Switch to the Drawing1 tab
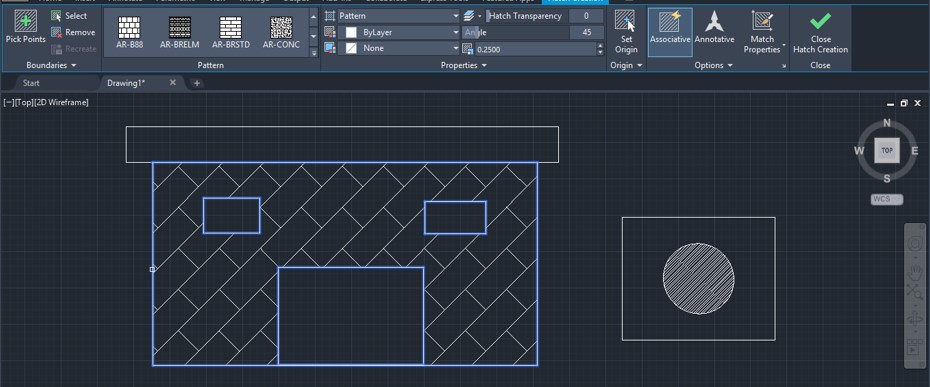Viewport: 930px width, 387px height. (126, 83)
